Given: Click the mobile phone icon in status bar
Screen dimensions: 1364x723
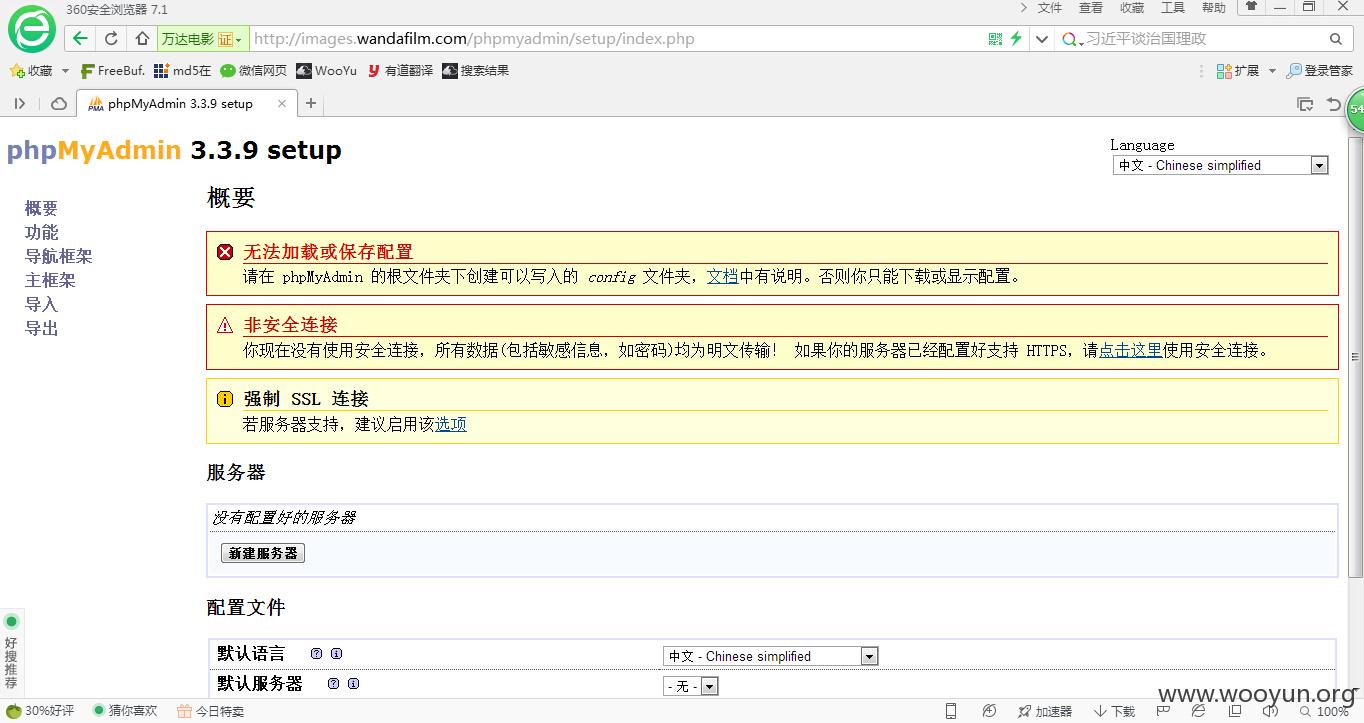Looking at the screenshot, I should click(x=951, y=711).
